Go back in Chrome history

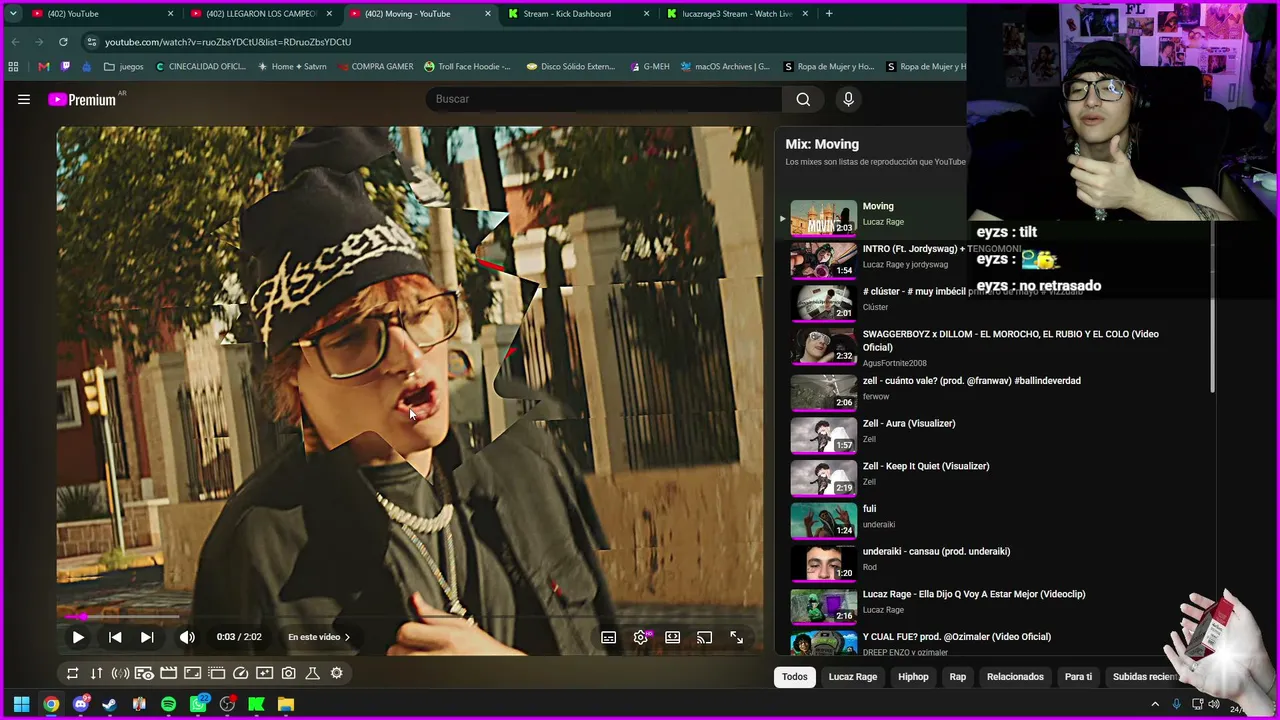[x=15, y=42]
